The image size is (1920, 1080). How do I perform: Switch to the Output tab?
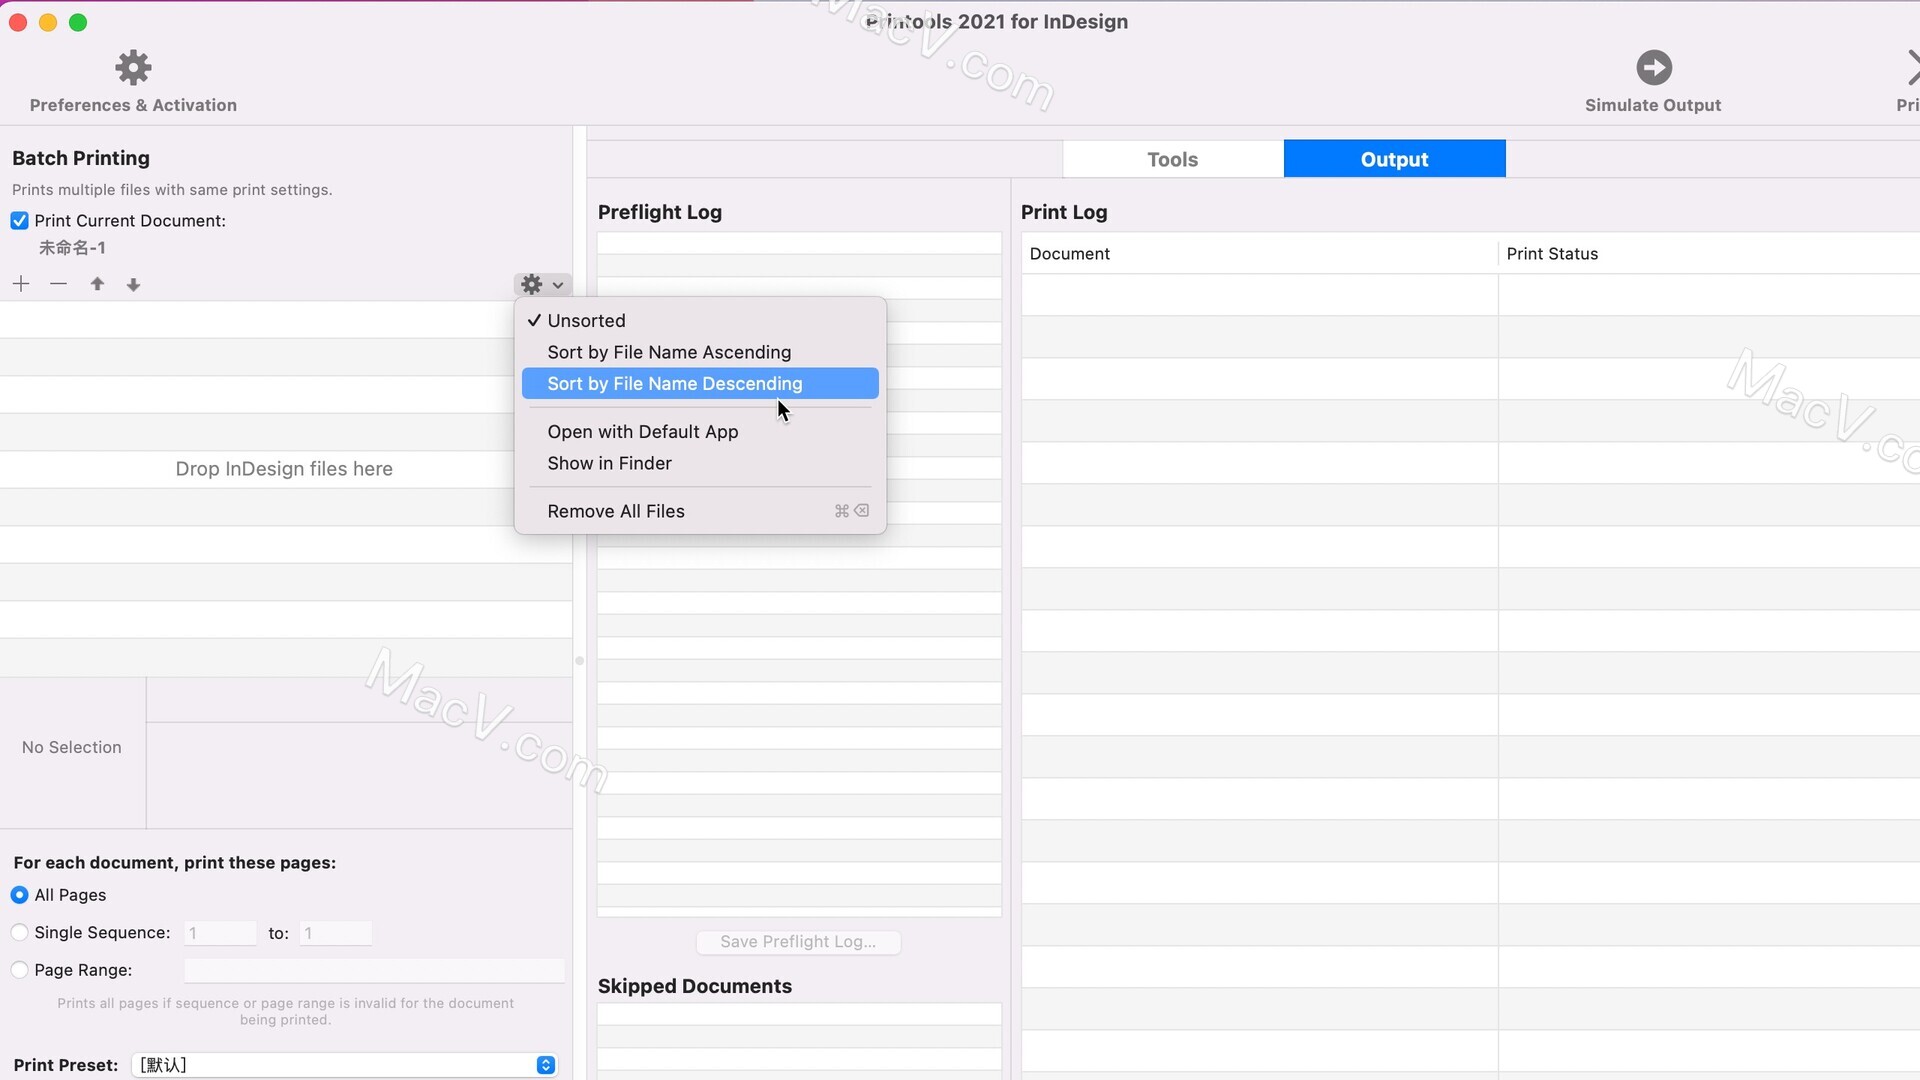pos(1394,159)
